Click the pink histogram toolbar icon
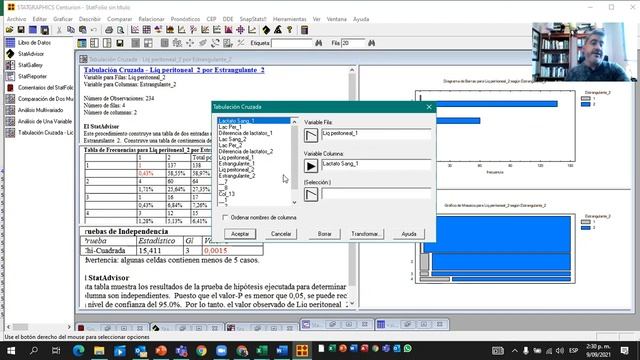 point(229,30)
